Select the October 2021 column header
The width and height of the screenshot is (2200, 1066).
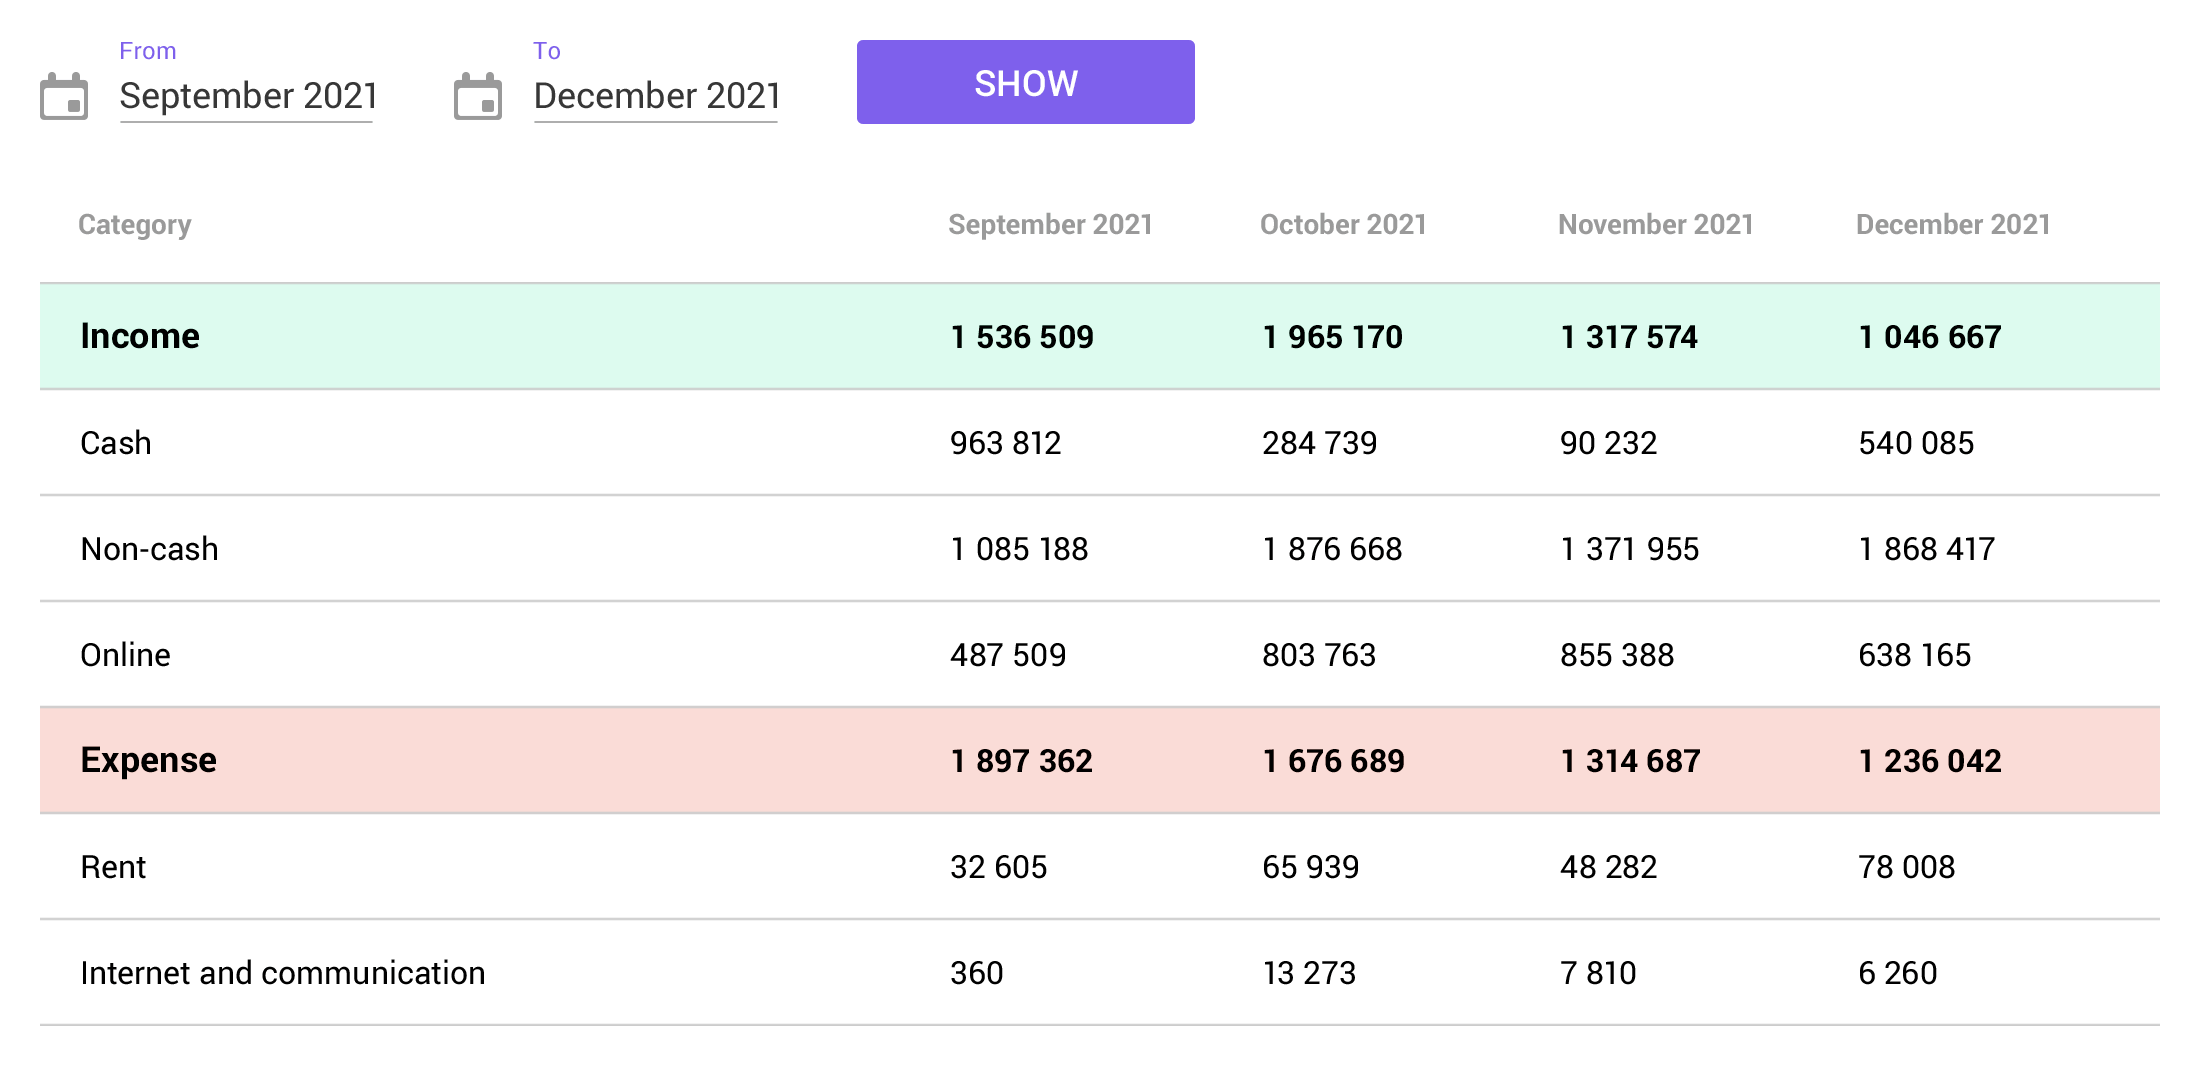coord(1342,225)
